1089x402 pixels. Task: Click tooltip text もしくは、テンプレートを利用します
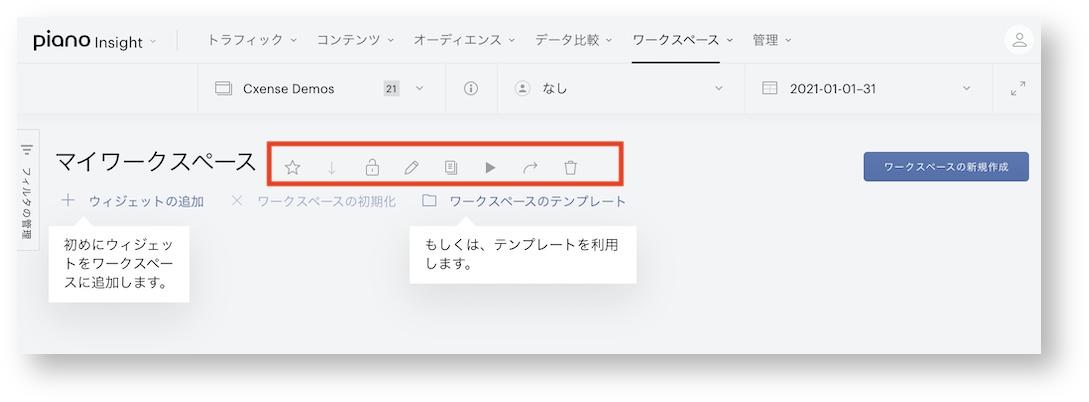tap(522, 254)
